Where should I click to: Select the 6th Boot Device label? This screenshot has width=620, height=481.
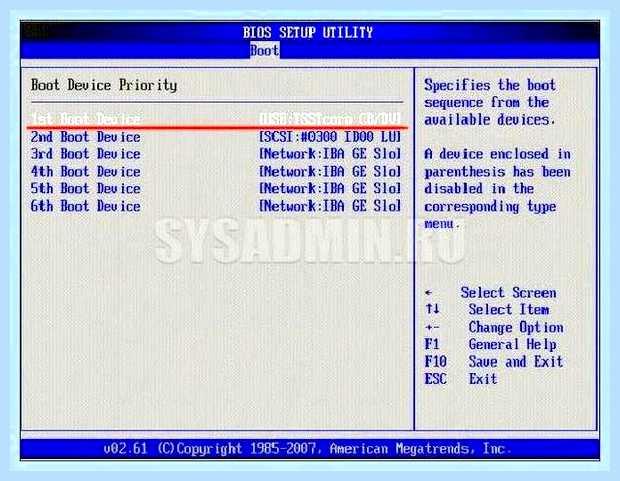(x=85, y=206)
